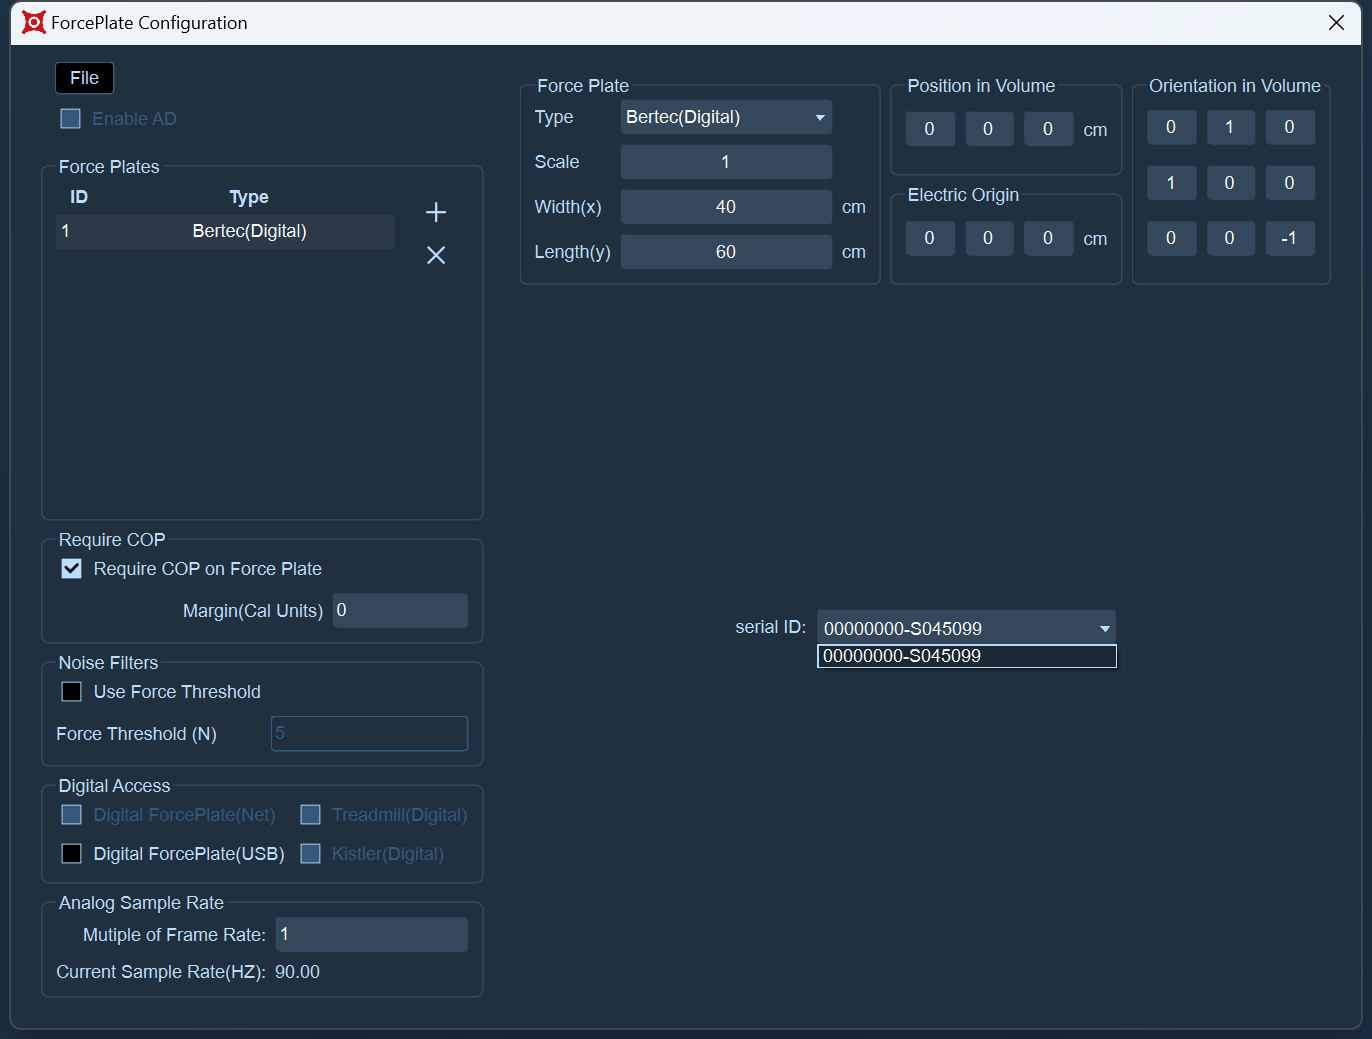The height and width of the screenshot is (1039, 1372).
Task: Click Mutiple of Frame Rate input field
Action: pos(371,934)
